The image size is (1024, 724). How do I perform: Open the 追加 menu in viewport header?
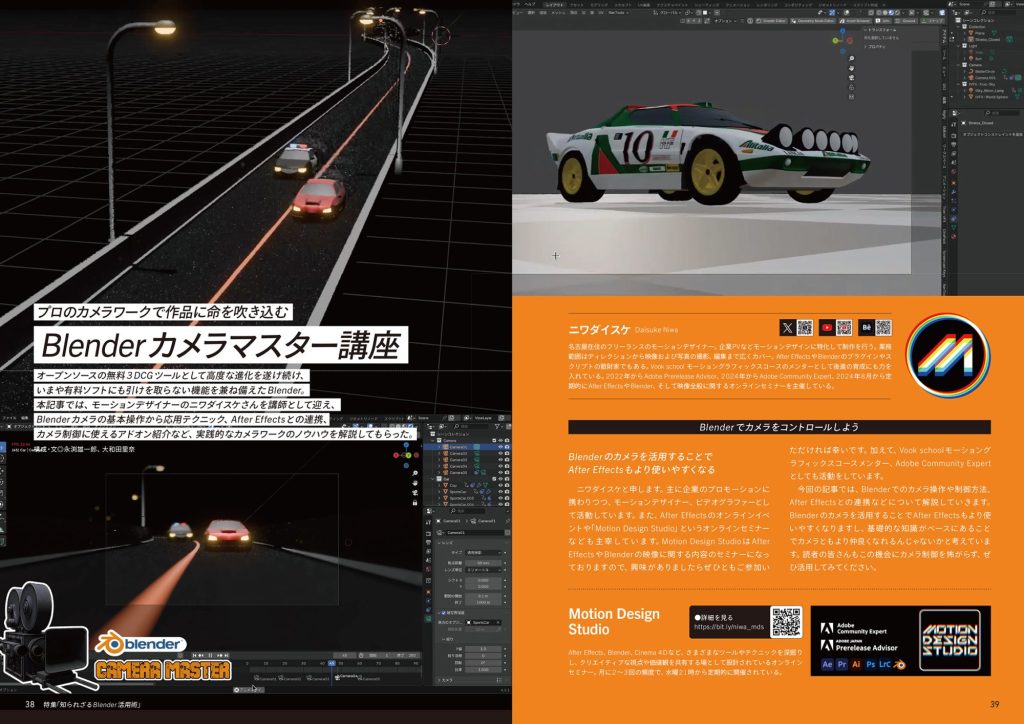[543, 12]
